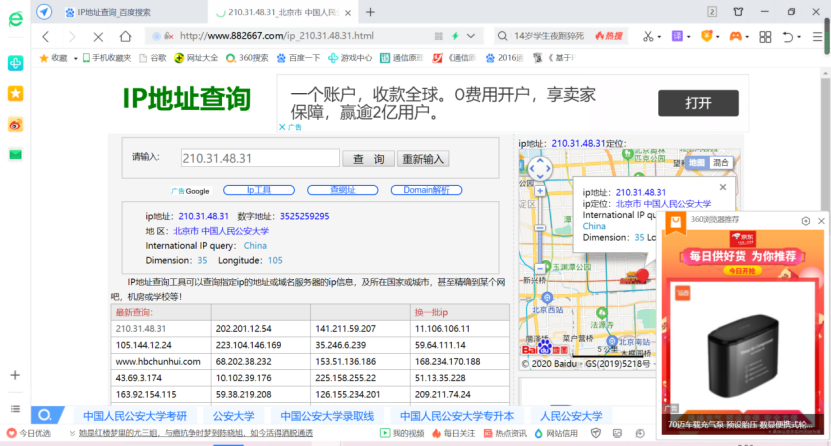Click the blue search magnifier at the bottom bar
831x446 pixels.
46,415
